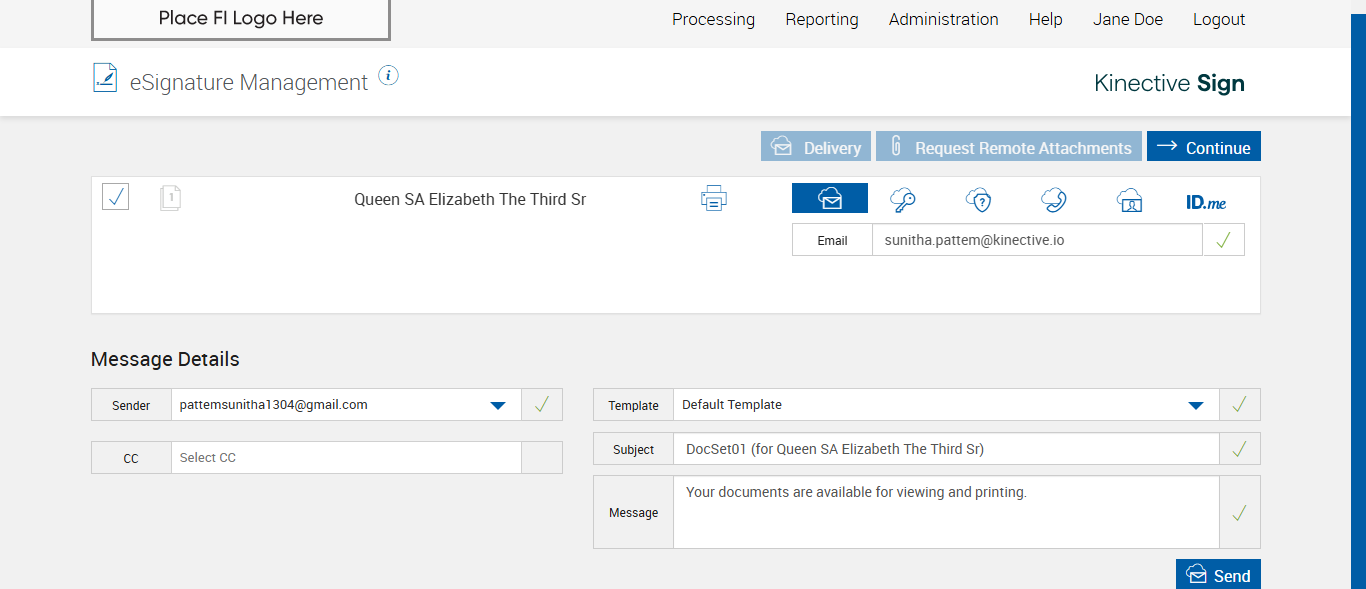The image size is (1366, 589).
Task: Click the document page icon beside checkbox
Action: pyautogui.click(x=171, y=198)
